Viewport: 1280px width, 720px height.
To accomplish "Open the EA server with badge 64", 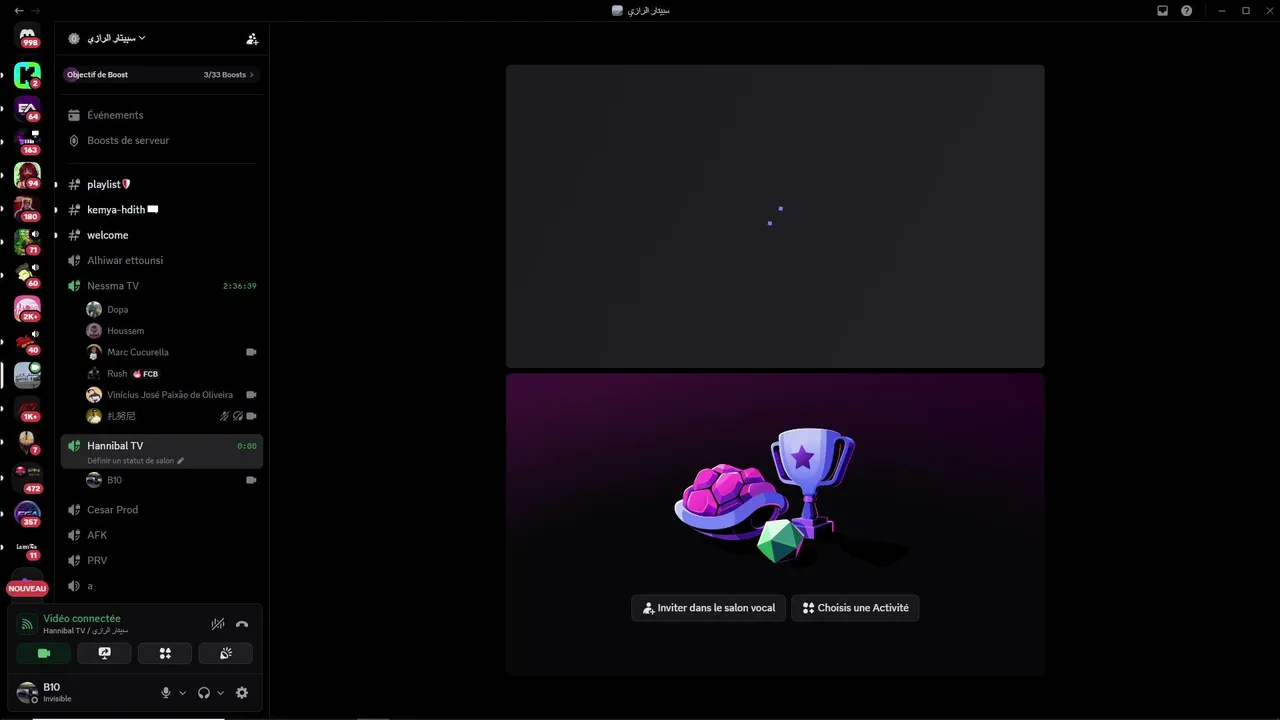I will (x=27, y=108).
